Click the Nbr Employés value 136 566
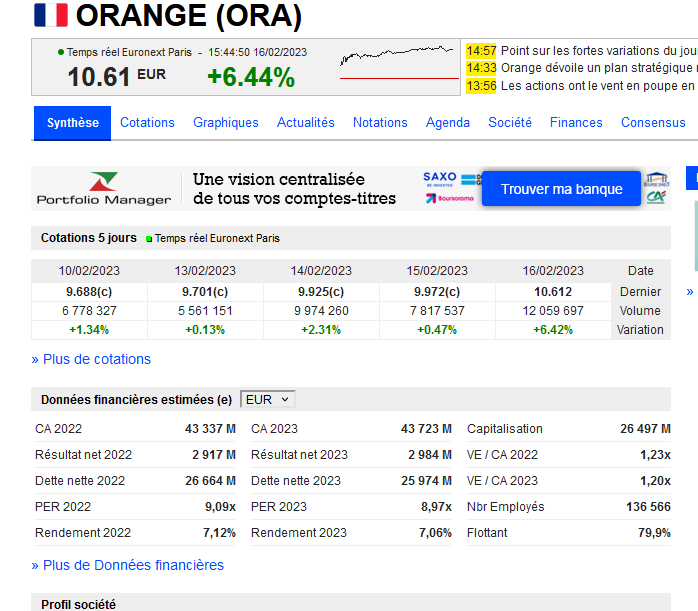Image resolution: width=698 pixels, height=611 pixels. (648, 507)
